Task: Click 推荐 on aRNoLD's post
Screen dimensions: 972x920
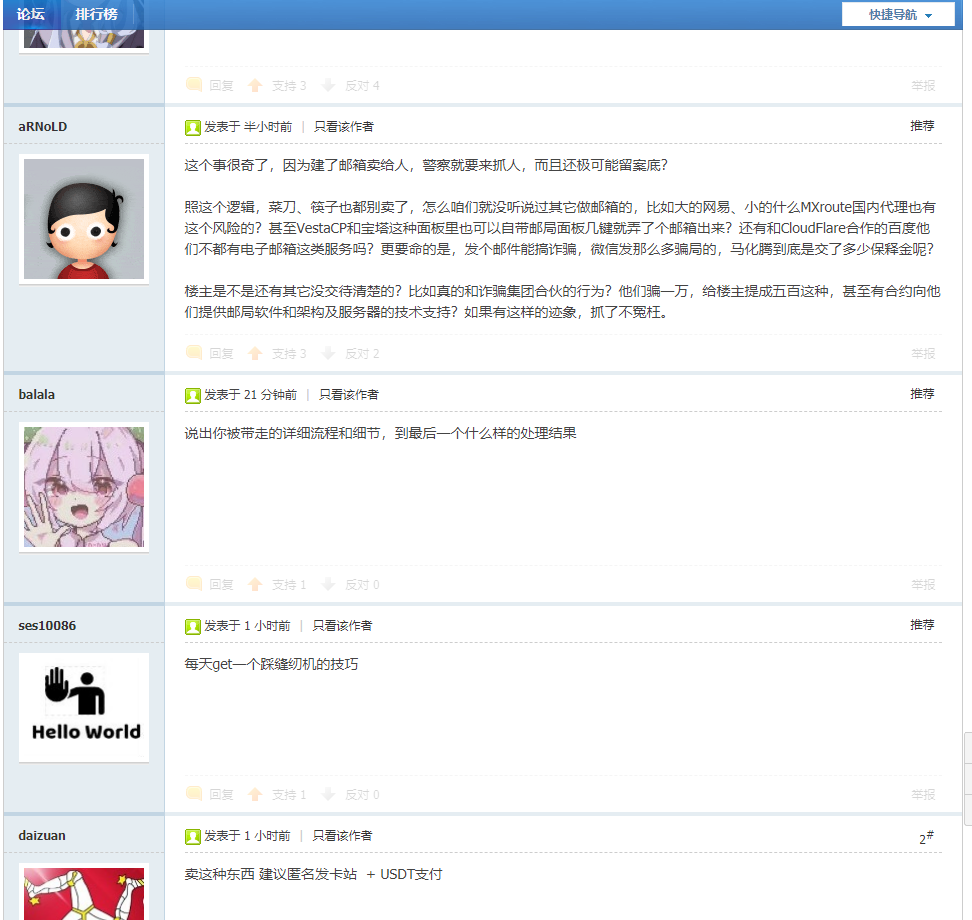Action: click(x=922, y=126)
